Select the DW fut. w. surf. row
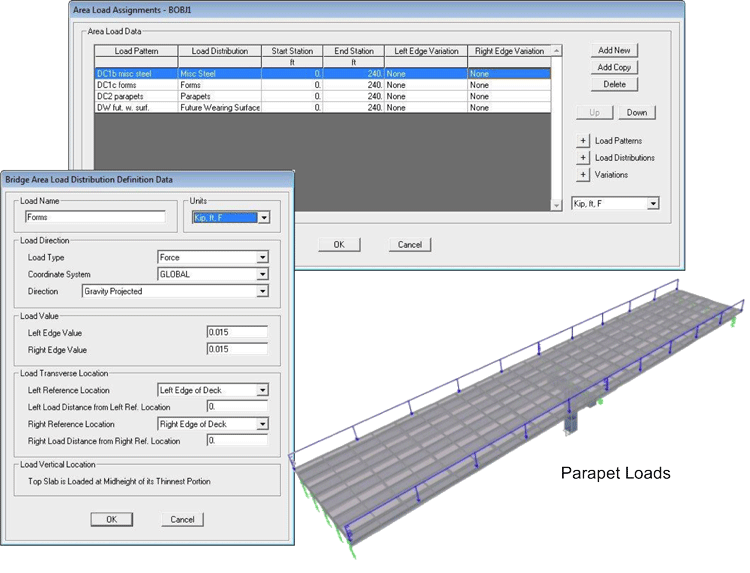This screenshot has width=750, height=573. point(135,108)
